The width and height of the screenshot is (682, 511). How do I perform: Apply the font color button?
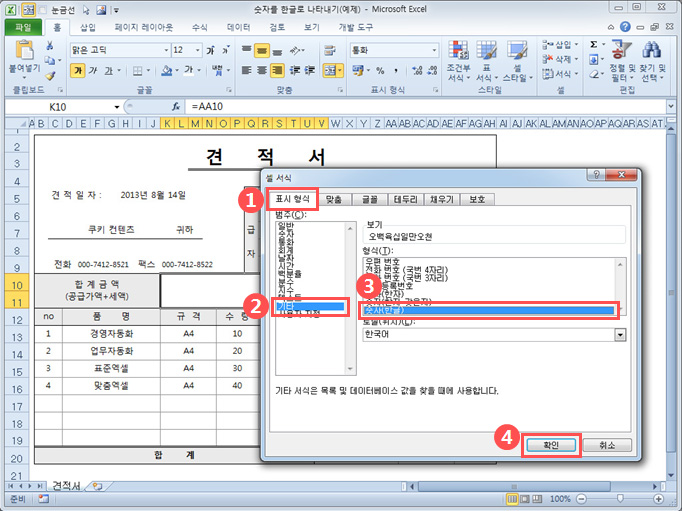click(x=189, y=70)
